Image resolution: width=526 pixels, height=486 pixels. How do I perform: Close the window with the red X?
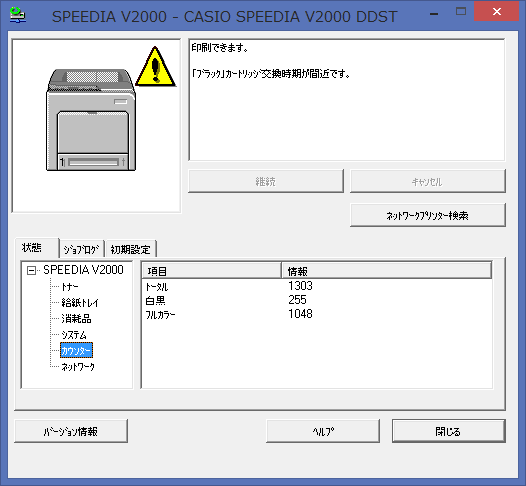pos(496,11)
